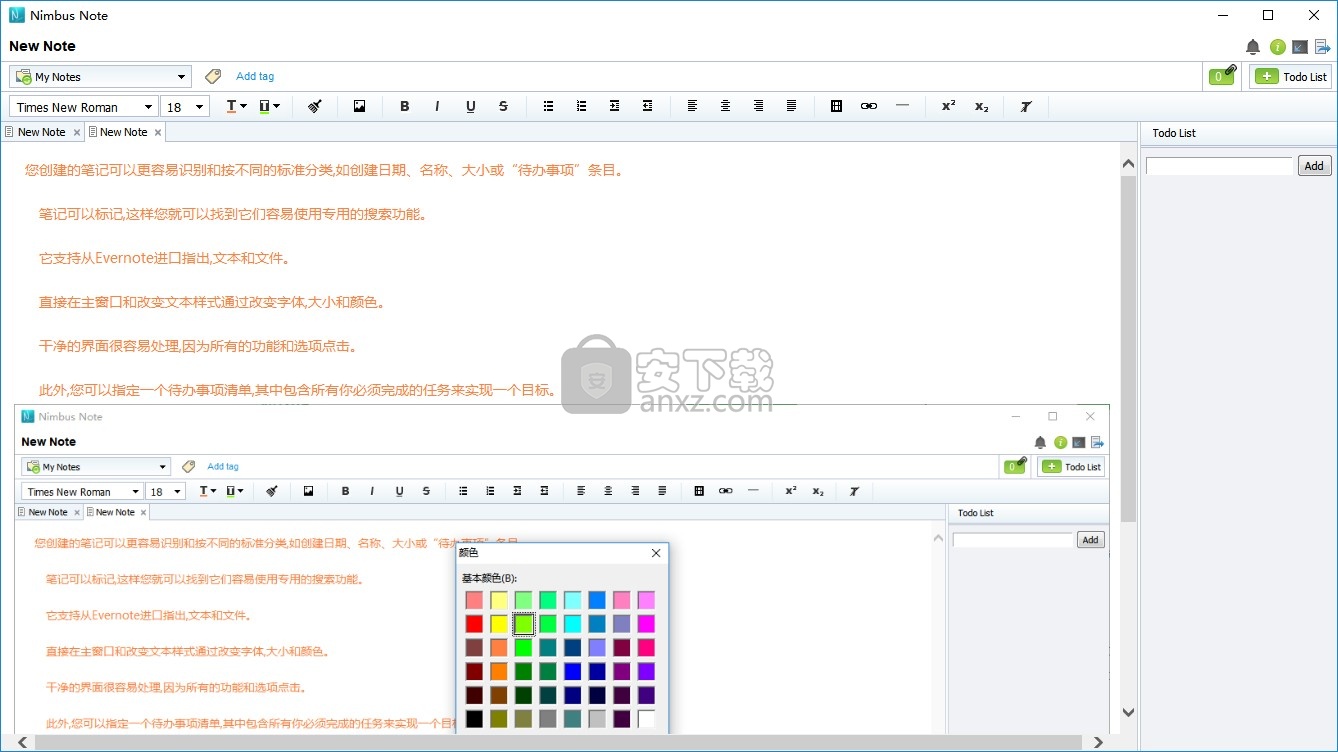
Task: Justify text in main toolbar
Action: coord(791,106)
